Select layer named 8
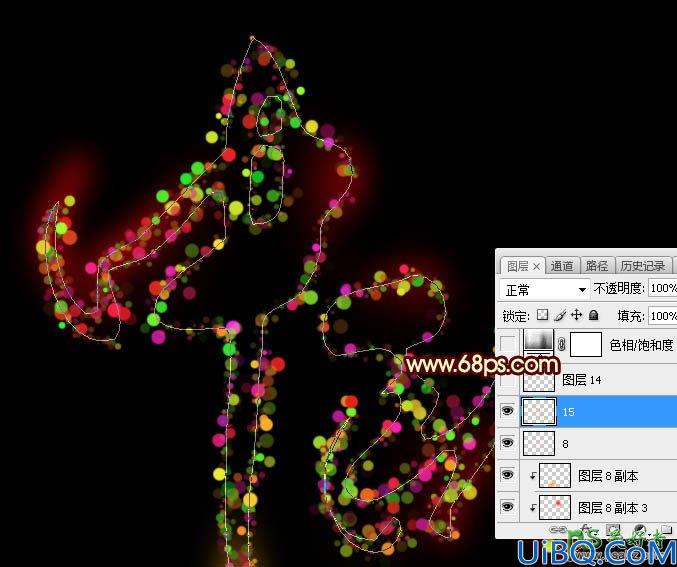This screenshot has height=567, width=677. point(565,444)
